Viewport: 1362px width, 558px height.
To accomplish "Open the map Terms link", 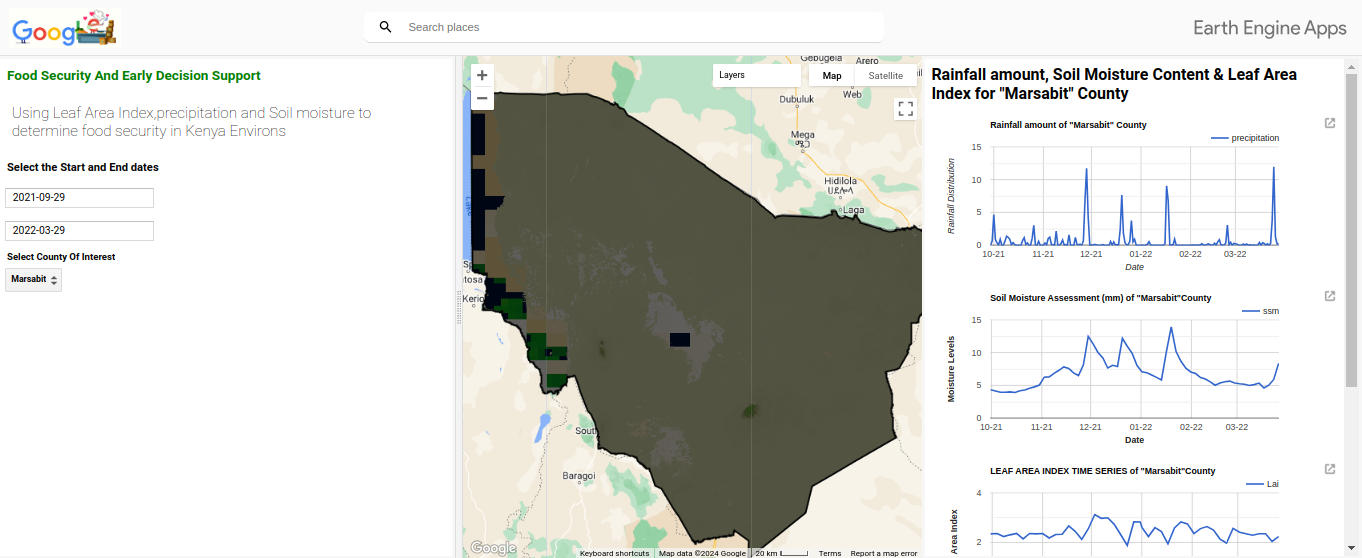I will 830,553.
